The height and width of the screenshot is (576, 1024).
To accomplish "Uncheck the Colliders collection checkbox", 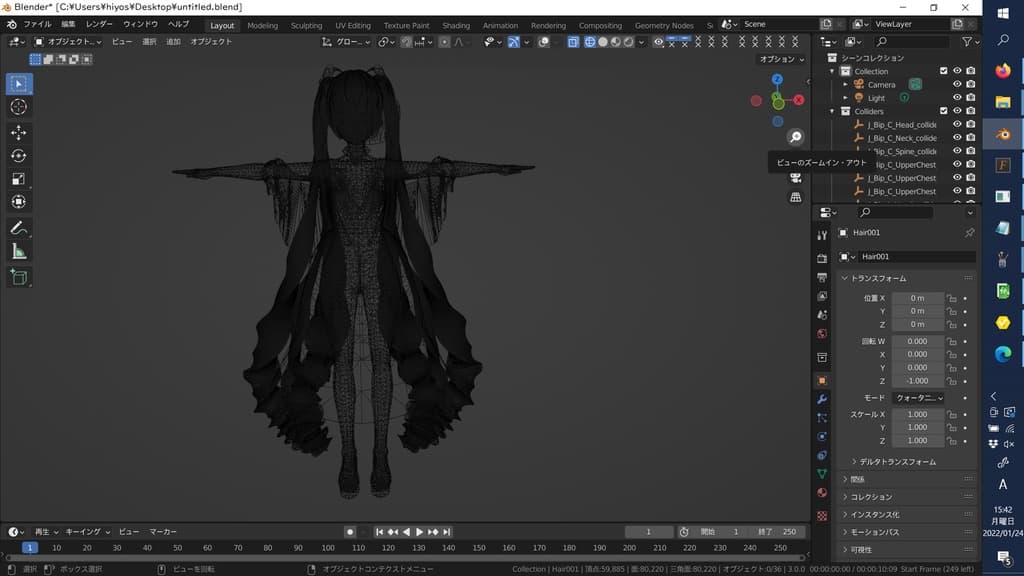I will point(943,111).
